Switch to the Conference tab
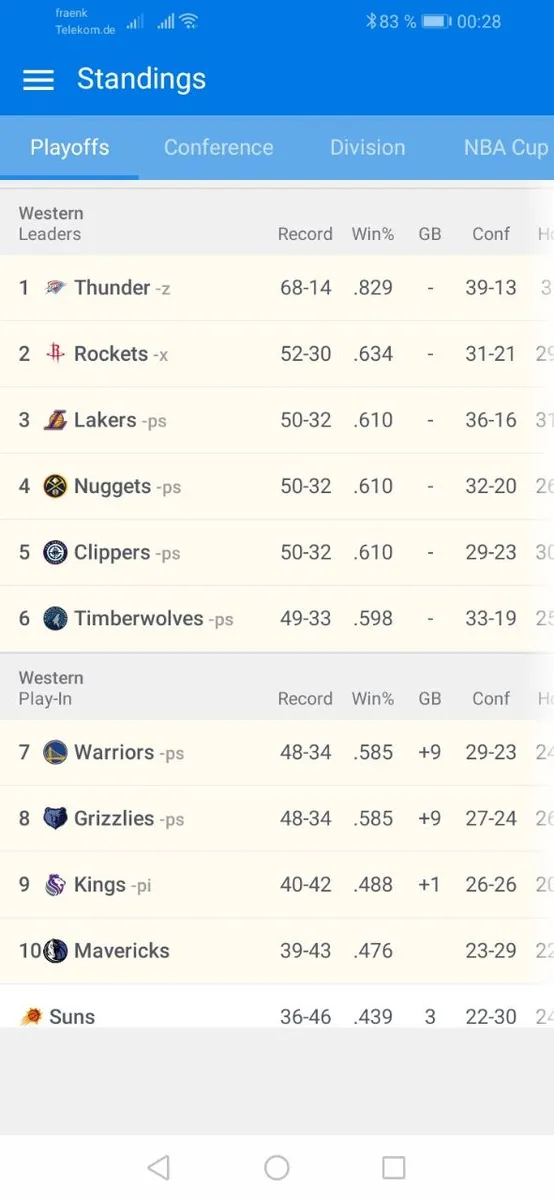This screenshot has height=1200, width=554. [x=218, y=148]
